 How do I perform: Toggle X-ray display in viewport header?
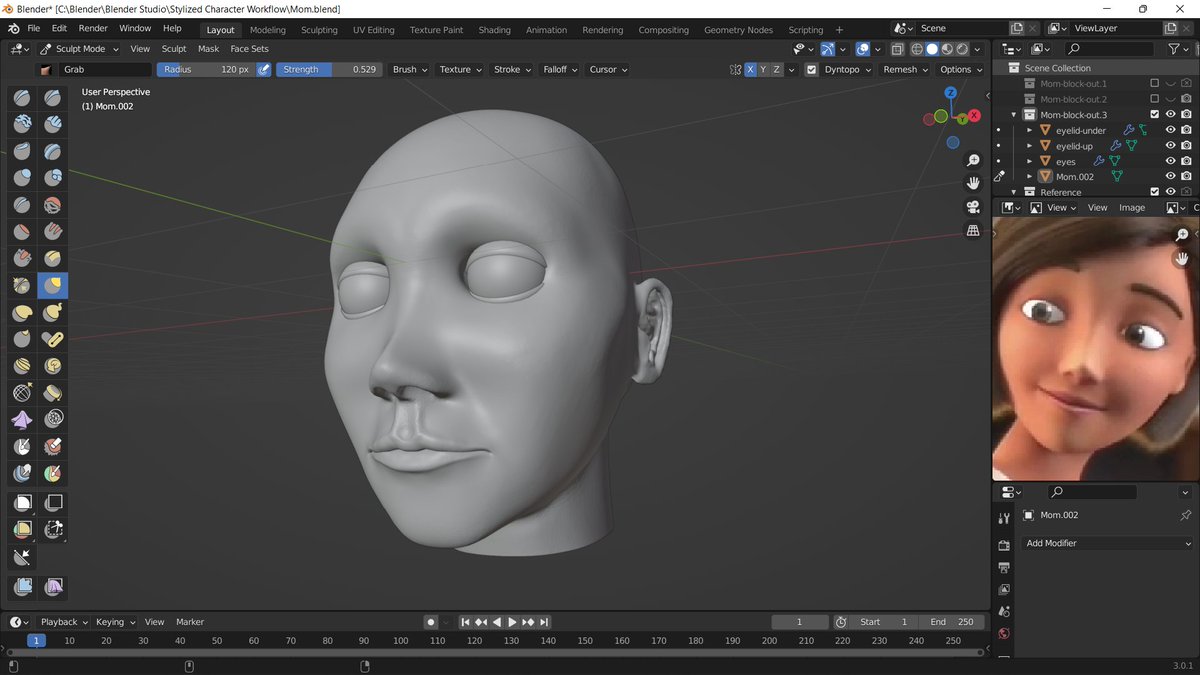tap(898, 49)
